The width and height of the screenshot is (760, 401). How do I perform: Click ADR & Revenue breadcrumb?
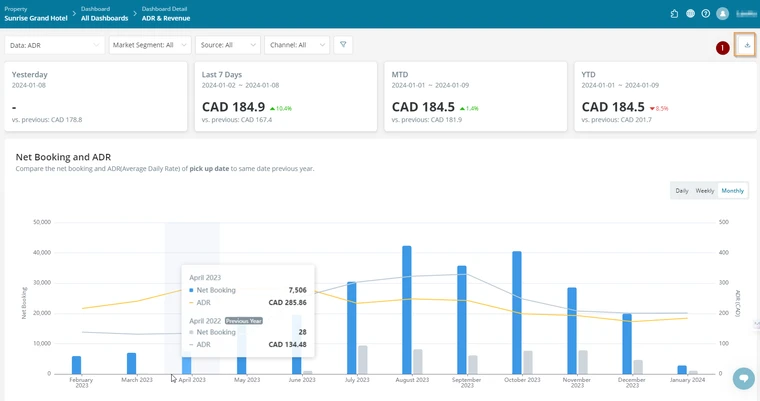click(x=166, y=18)
